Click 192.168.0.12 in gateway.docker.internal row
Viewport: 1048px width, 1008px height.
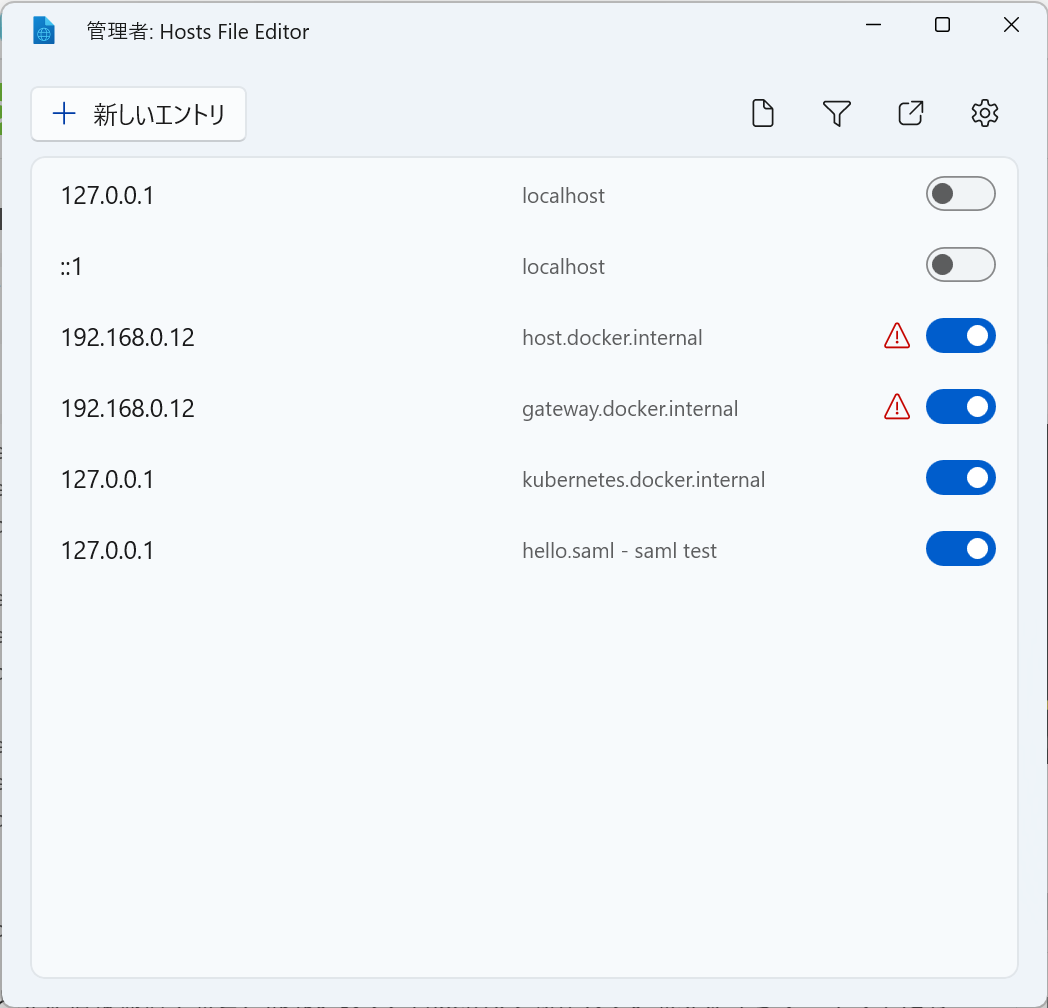128,408
